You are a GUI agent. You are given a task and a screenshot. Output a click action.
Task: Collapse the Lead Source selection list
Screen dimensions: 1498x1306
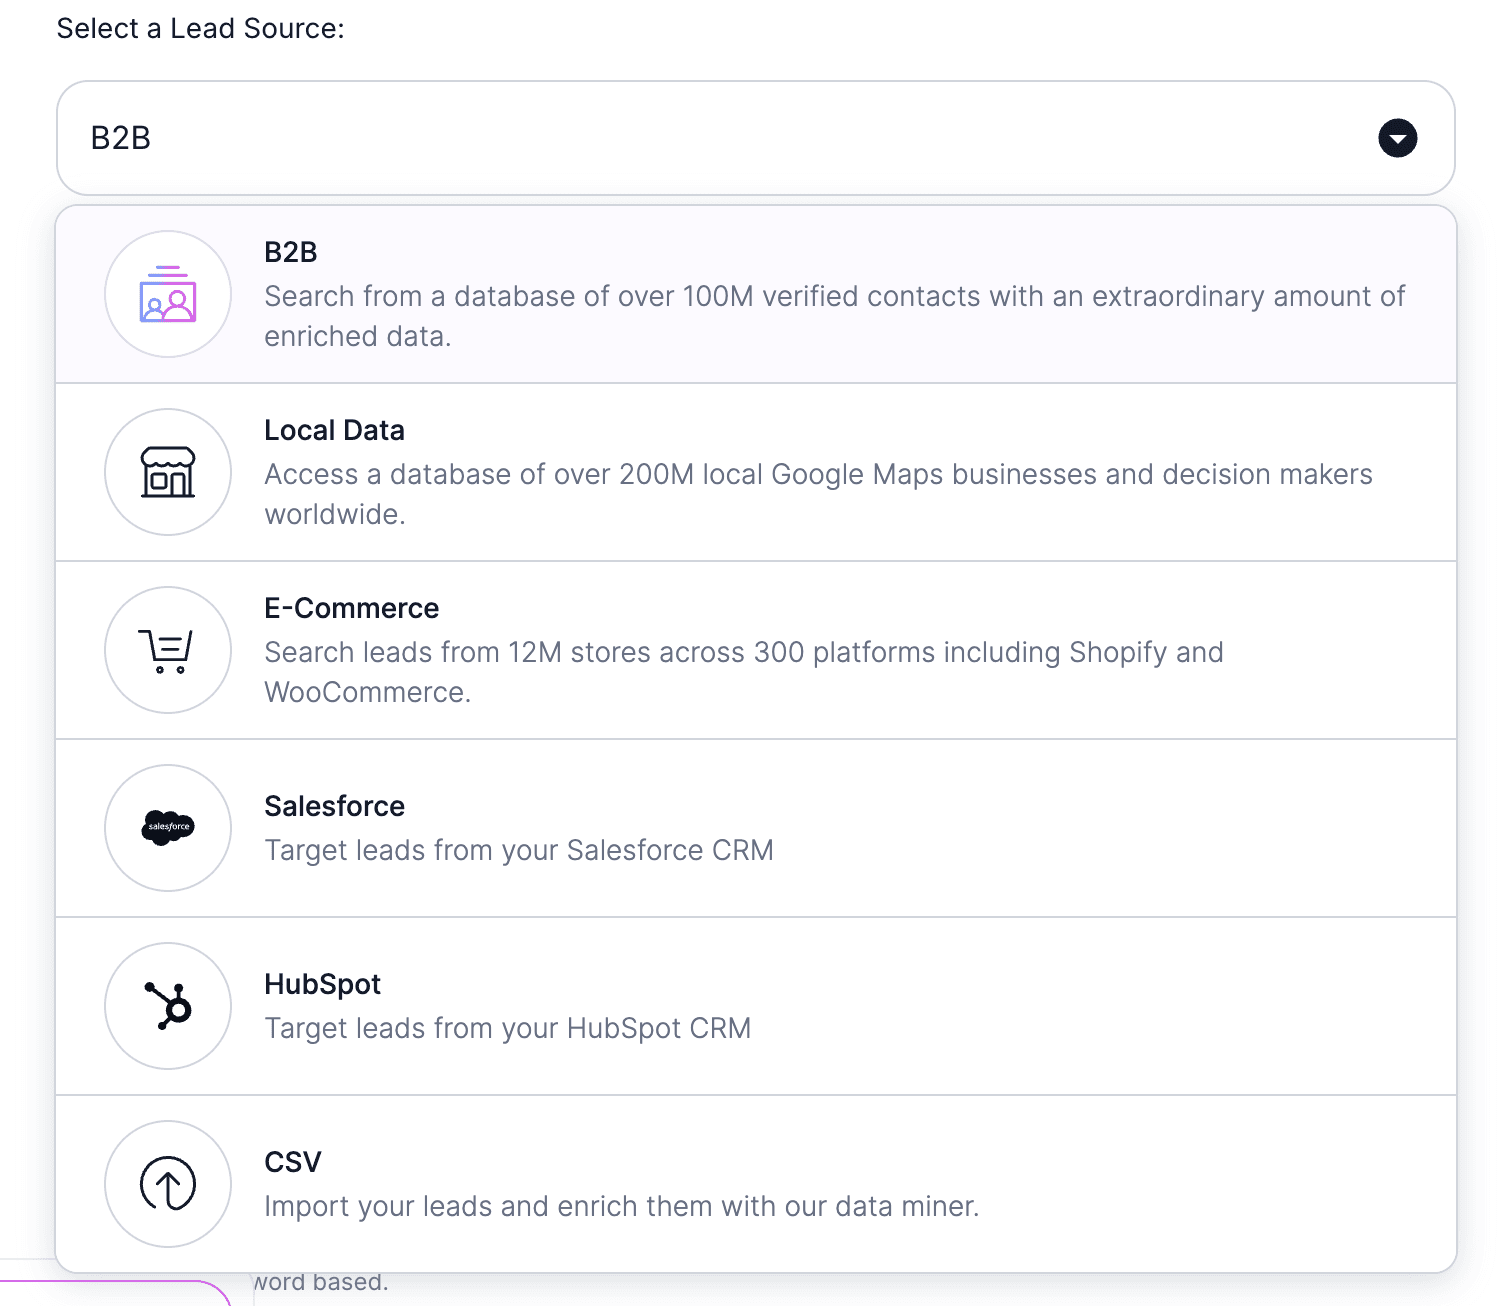pyautogui.click(x=1397, y=138)
